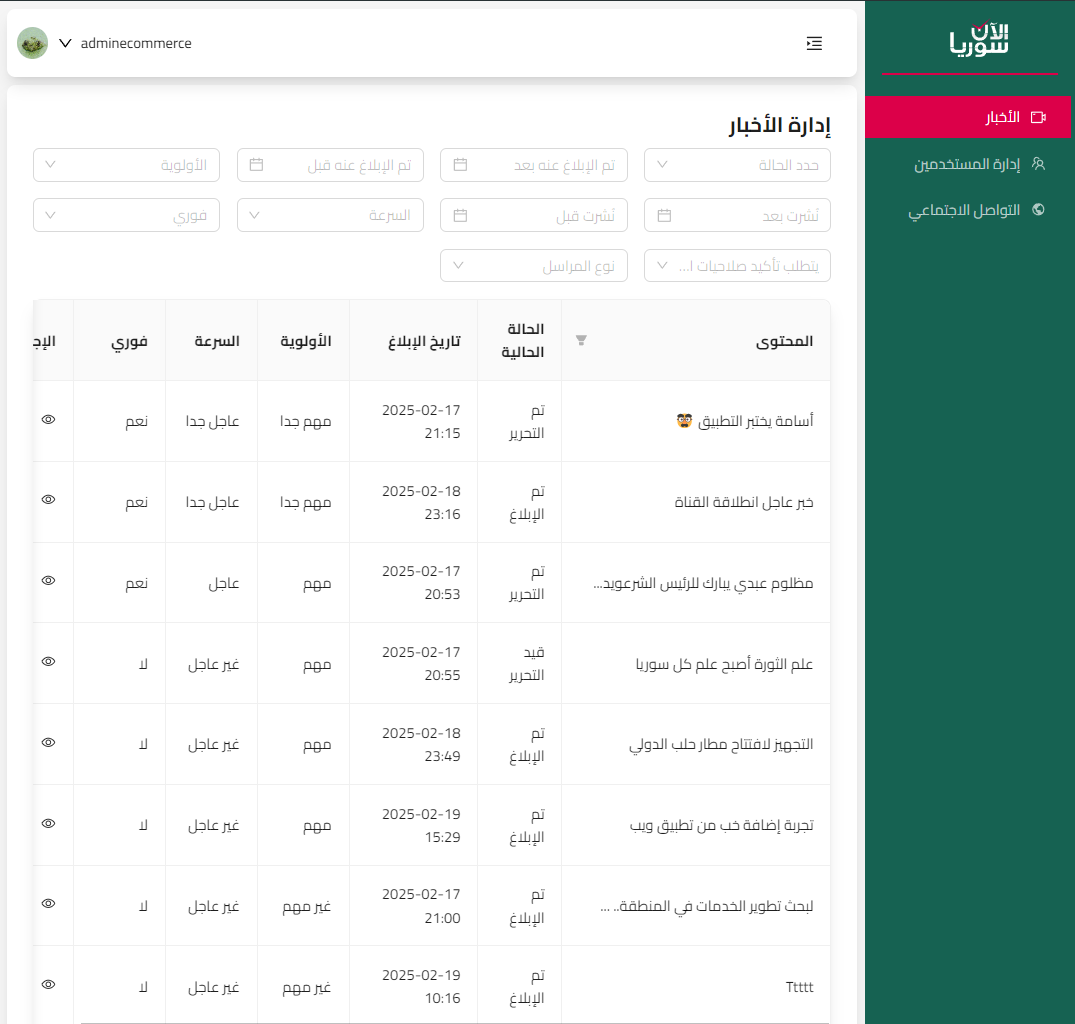Open the calendar icon in تم الإبلاغ عنه بعد field
The width and height of the screenshot is (1075, 1024).
click(x=460, y=164)
